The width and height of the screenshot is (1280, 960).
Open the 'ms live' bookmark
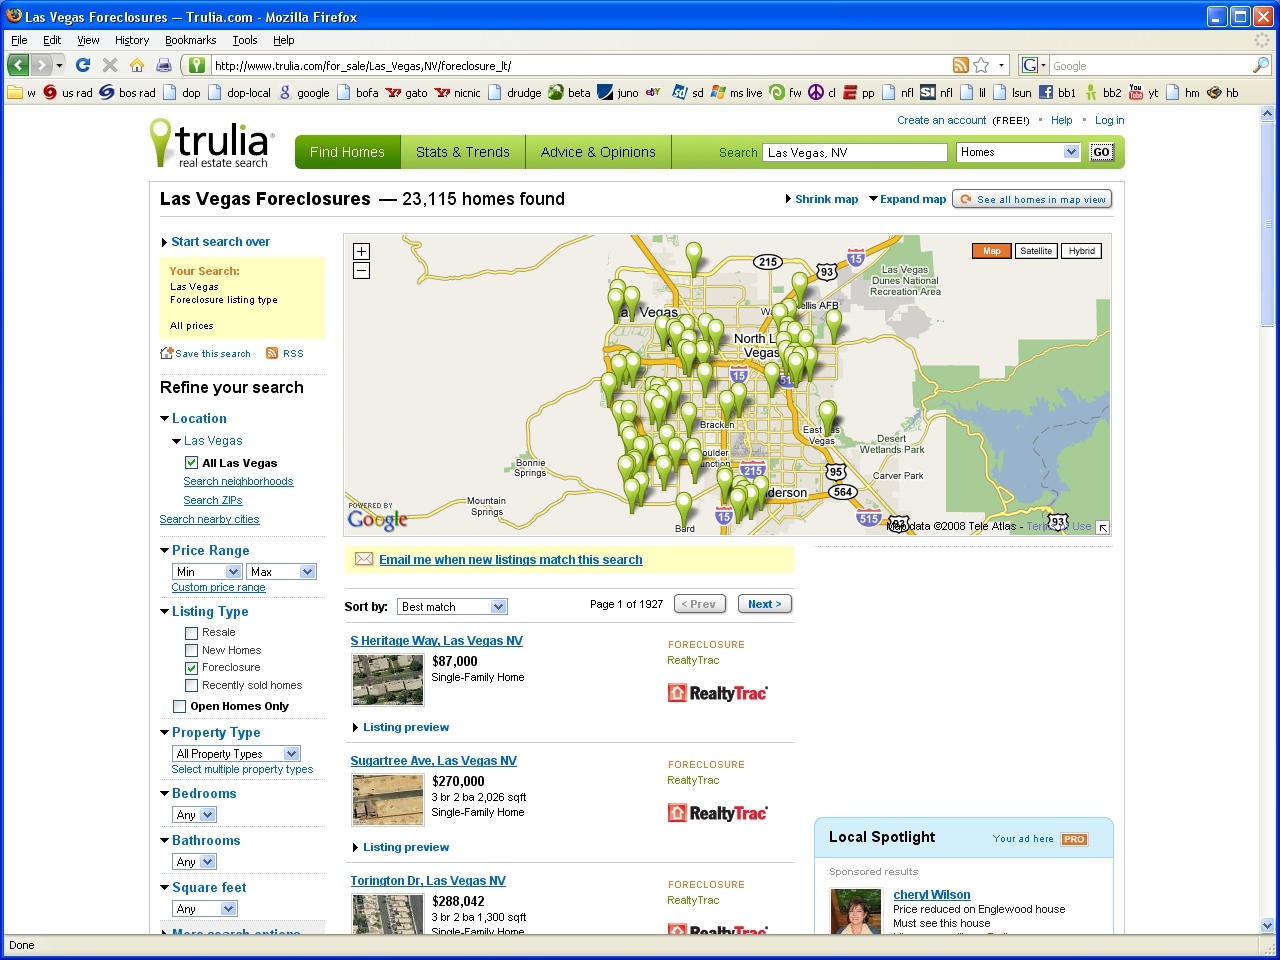pyautogui.click(x=736, y=93)
